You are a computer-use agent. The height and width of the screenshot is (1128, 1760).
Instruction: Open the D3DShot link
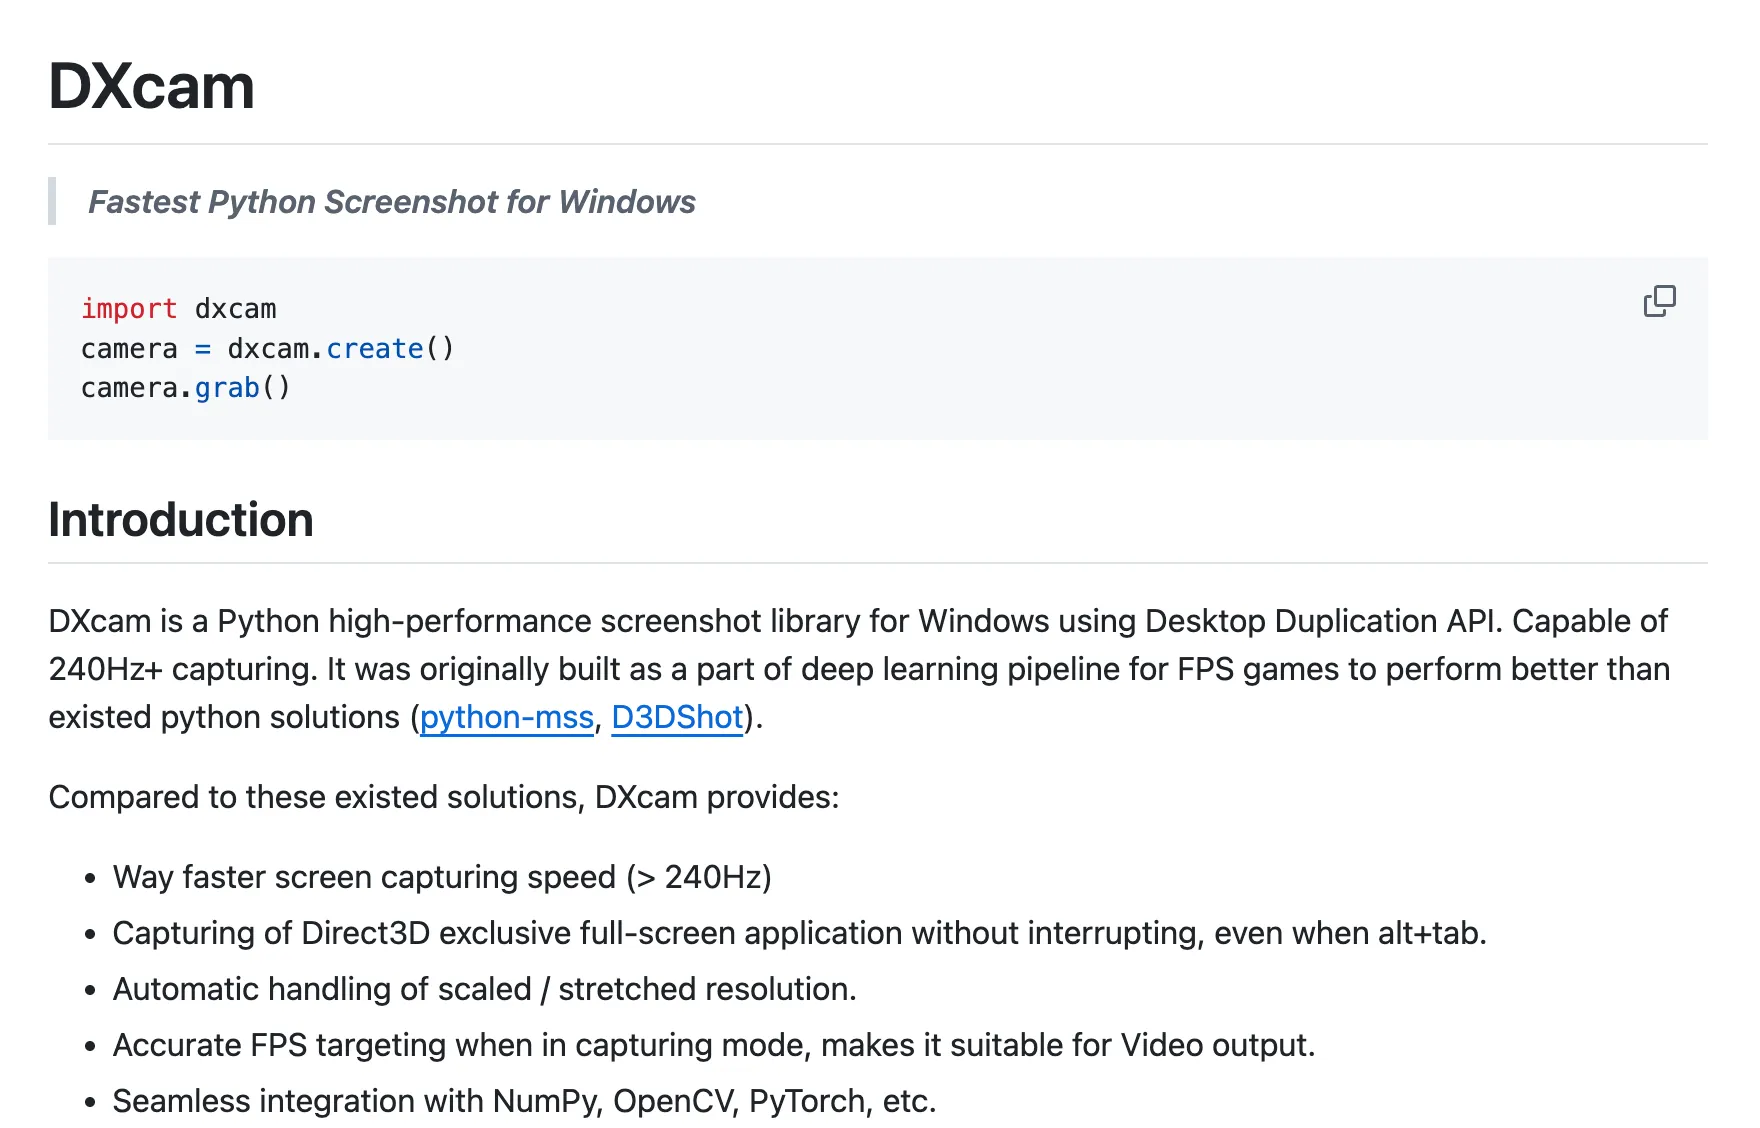pyautogui.click(x=676, y=717)
